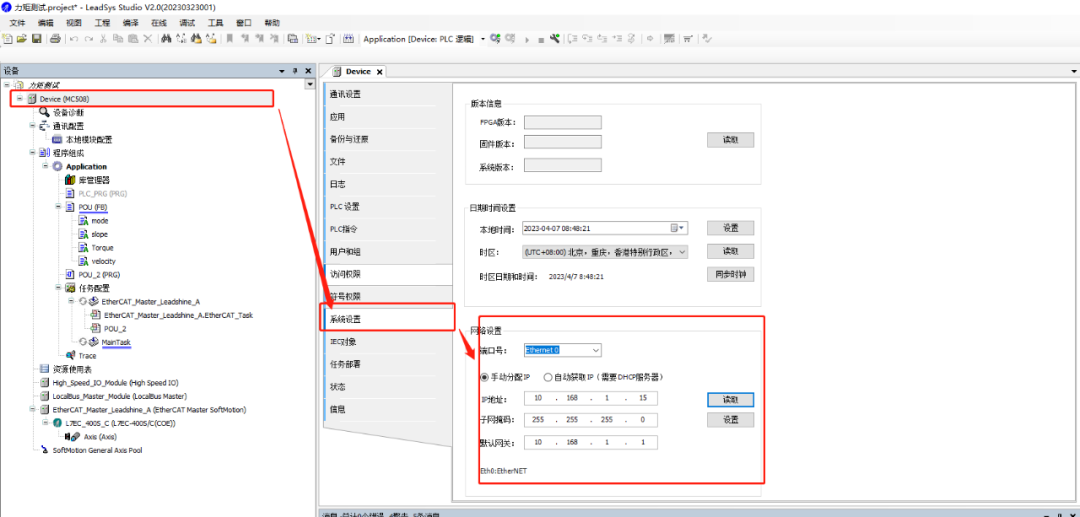Screen dimensions: 1080x517
Task: Click the Login to device toolbar icon
Action: pos(495,39)
